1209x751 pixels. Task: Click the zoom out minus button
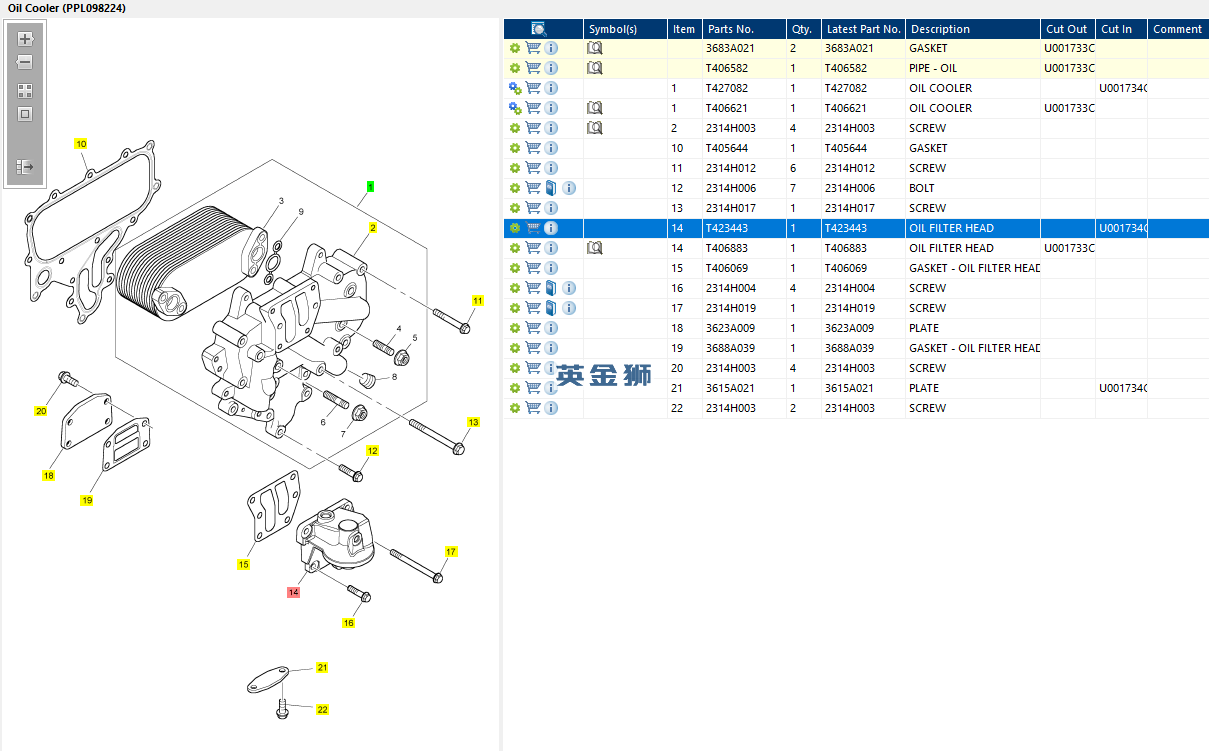(25, 62)
